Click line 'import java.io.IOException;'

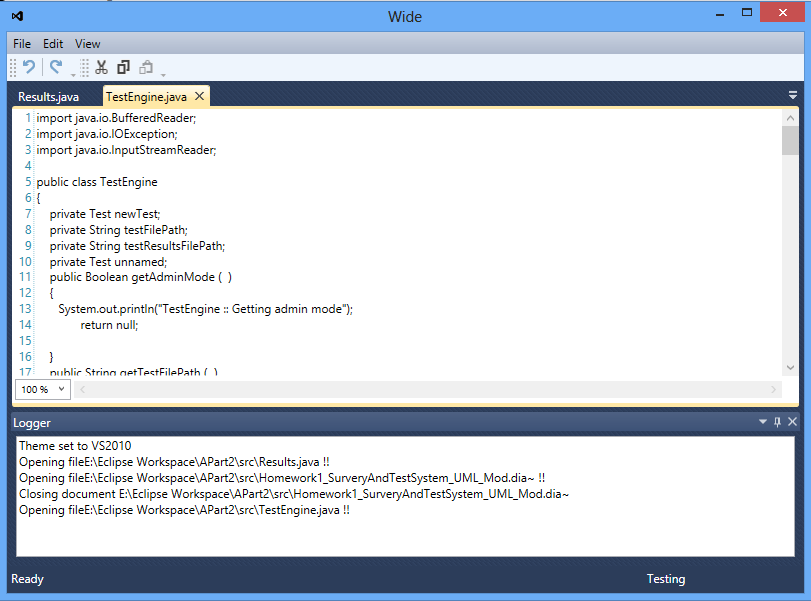point(107,134)
